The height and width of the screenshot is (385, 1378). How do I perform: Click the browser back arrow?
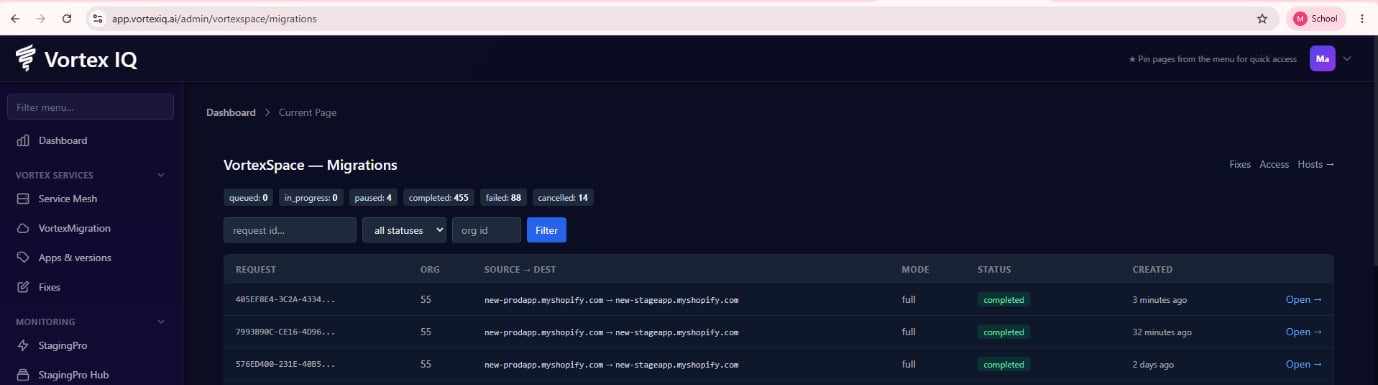pos(15,18)
